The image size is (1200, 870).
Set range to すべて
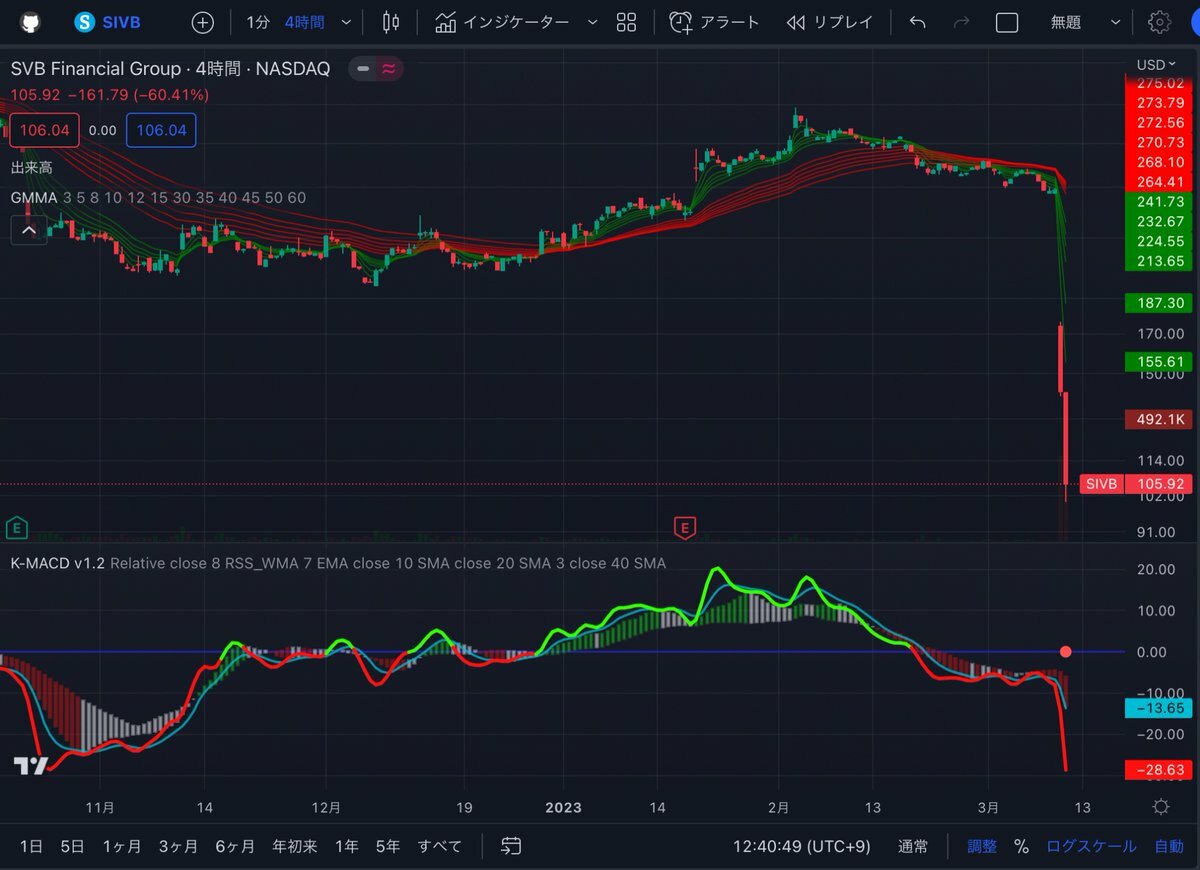pyautogui.click(x=440, y=846)
